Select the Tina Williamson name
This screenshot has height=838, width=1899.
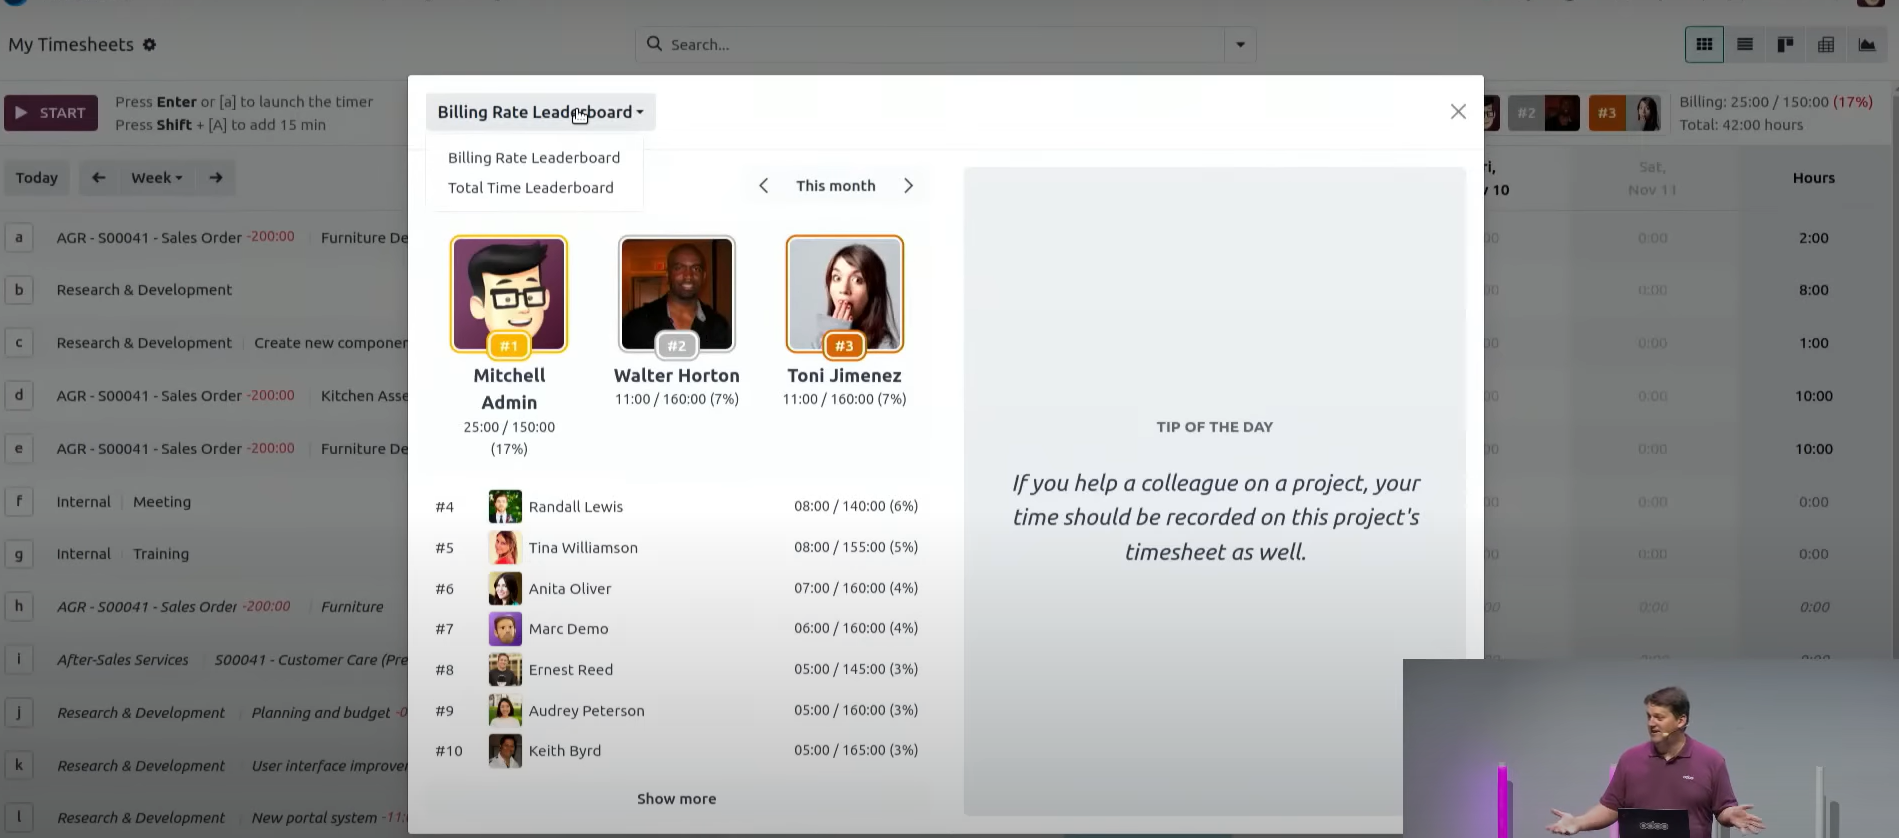pos(583,548)
